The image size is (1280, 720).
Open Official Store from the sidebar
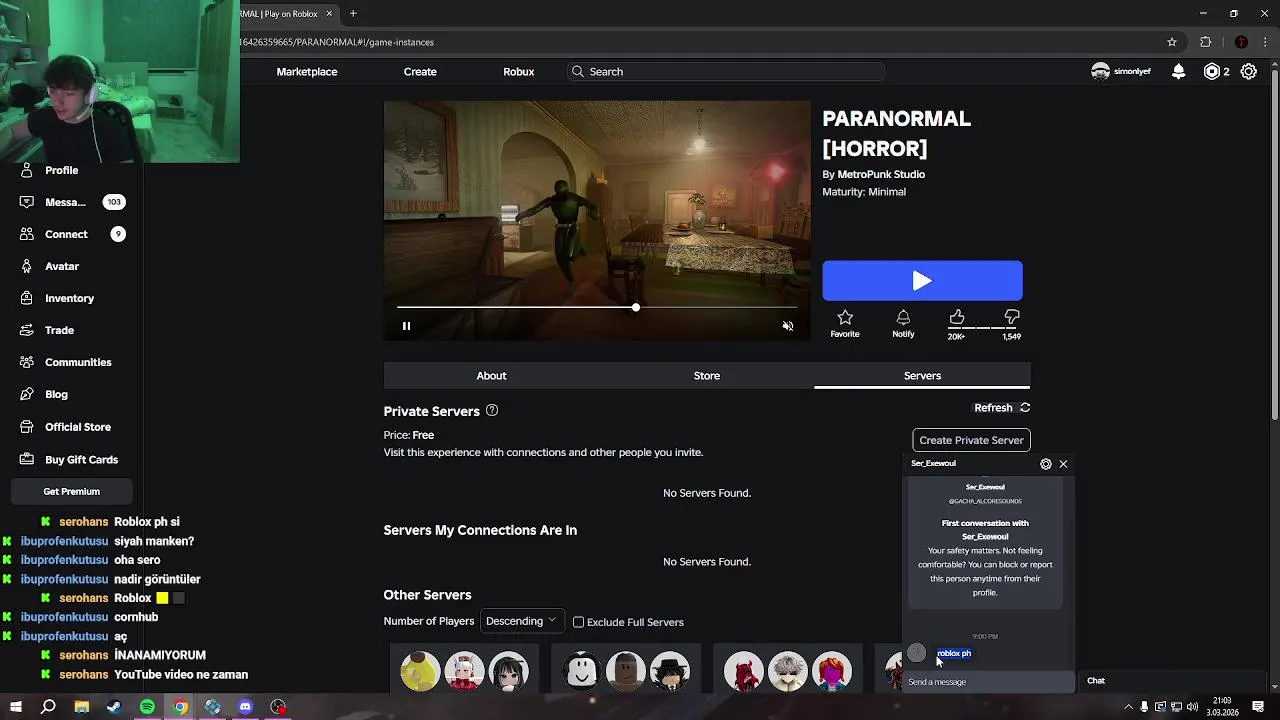pyautogui.click(x=77, y=427)
